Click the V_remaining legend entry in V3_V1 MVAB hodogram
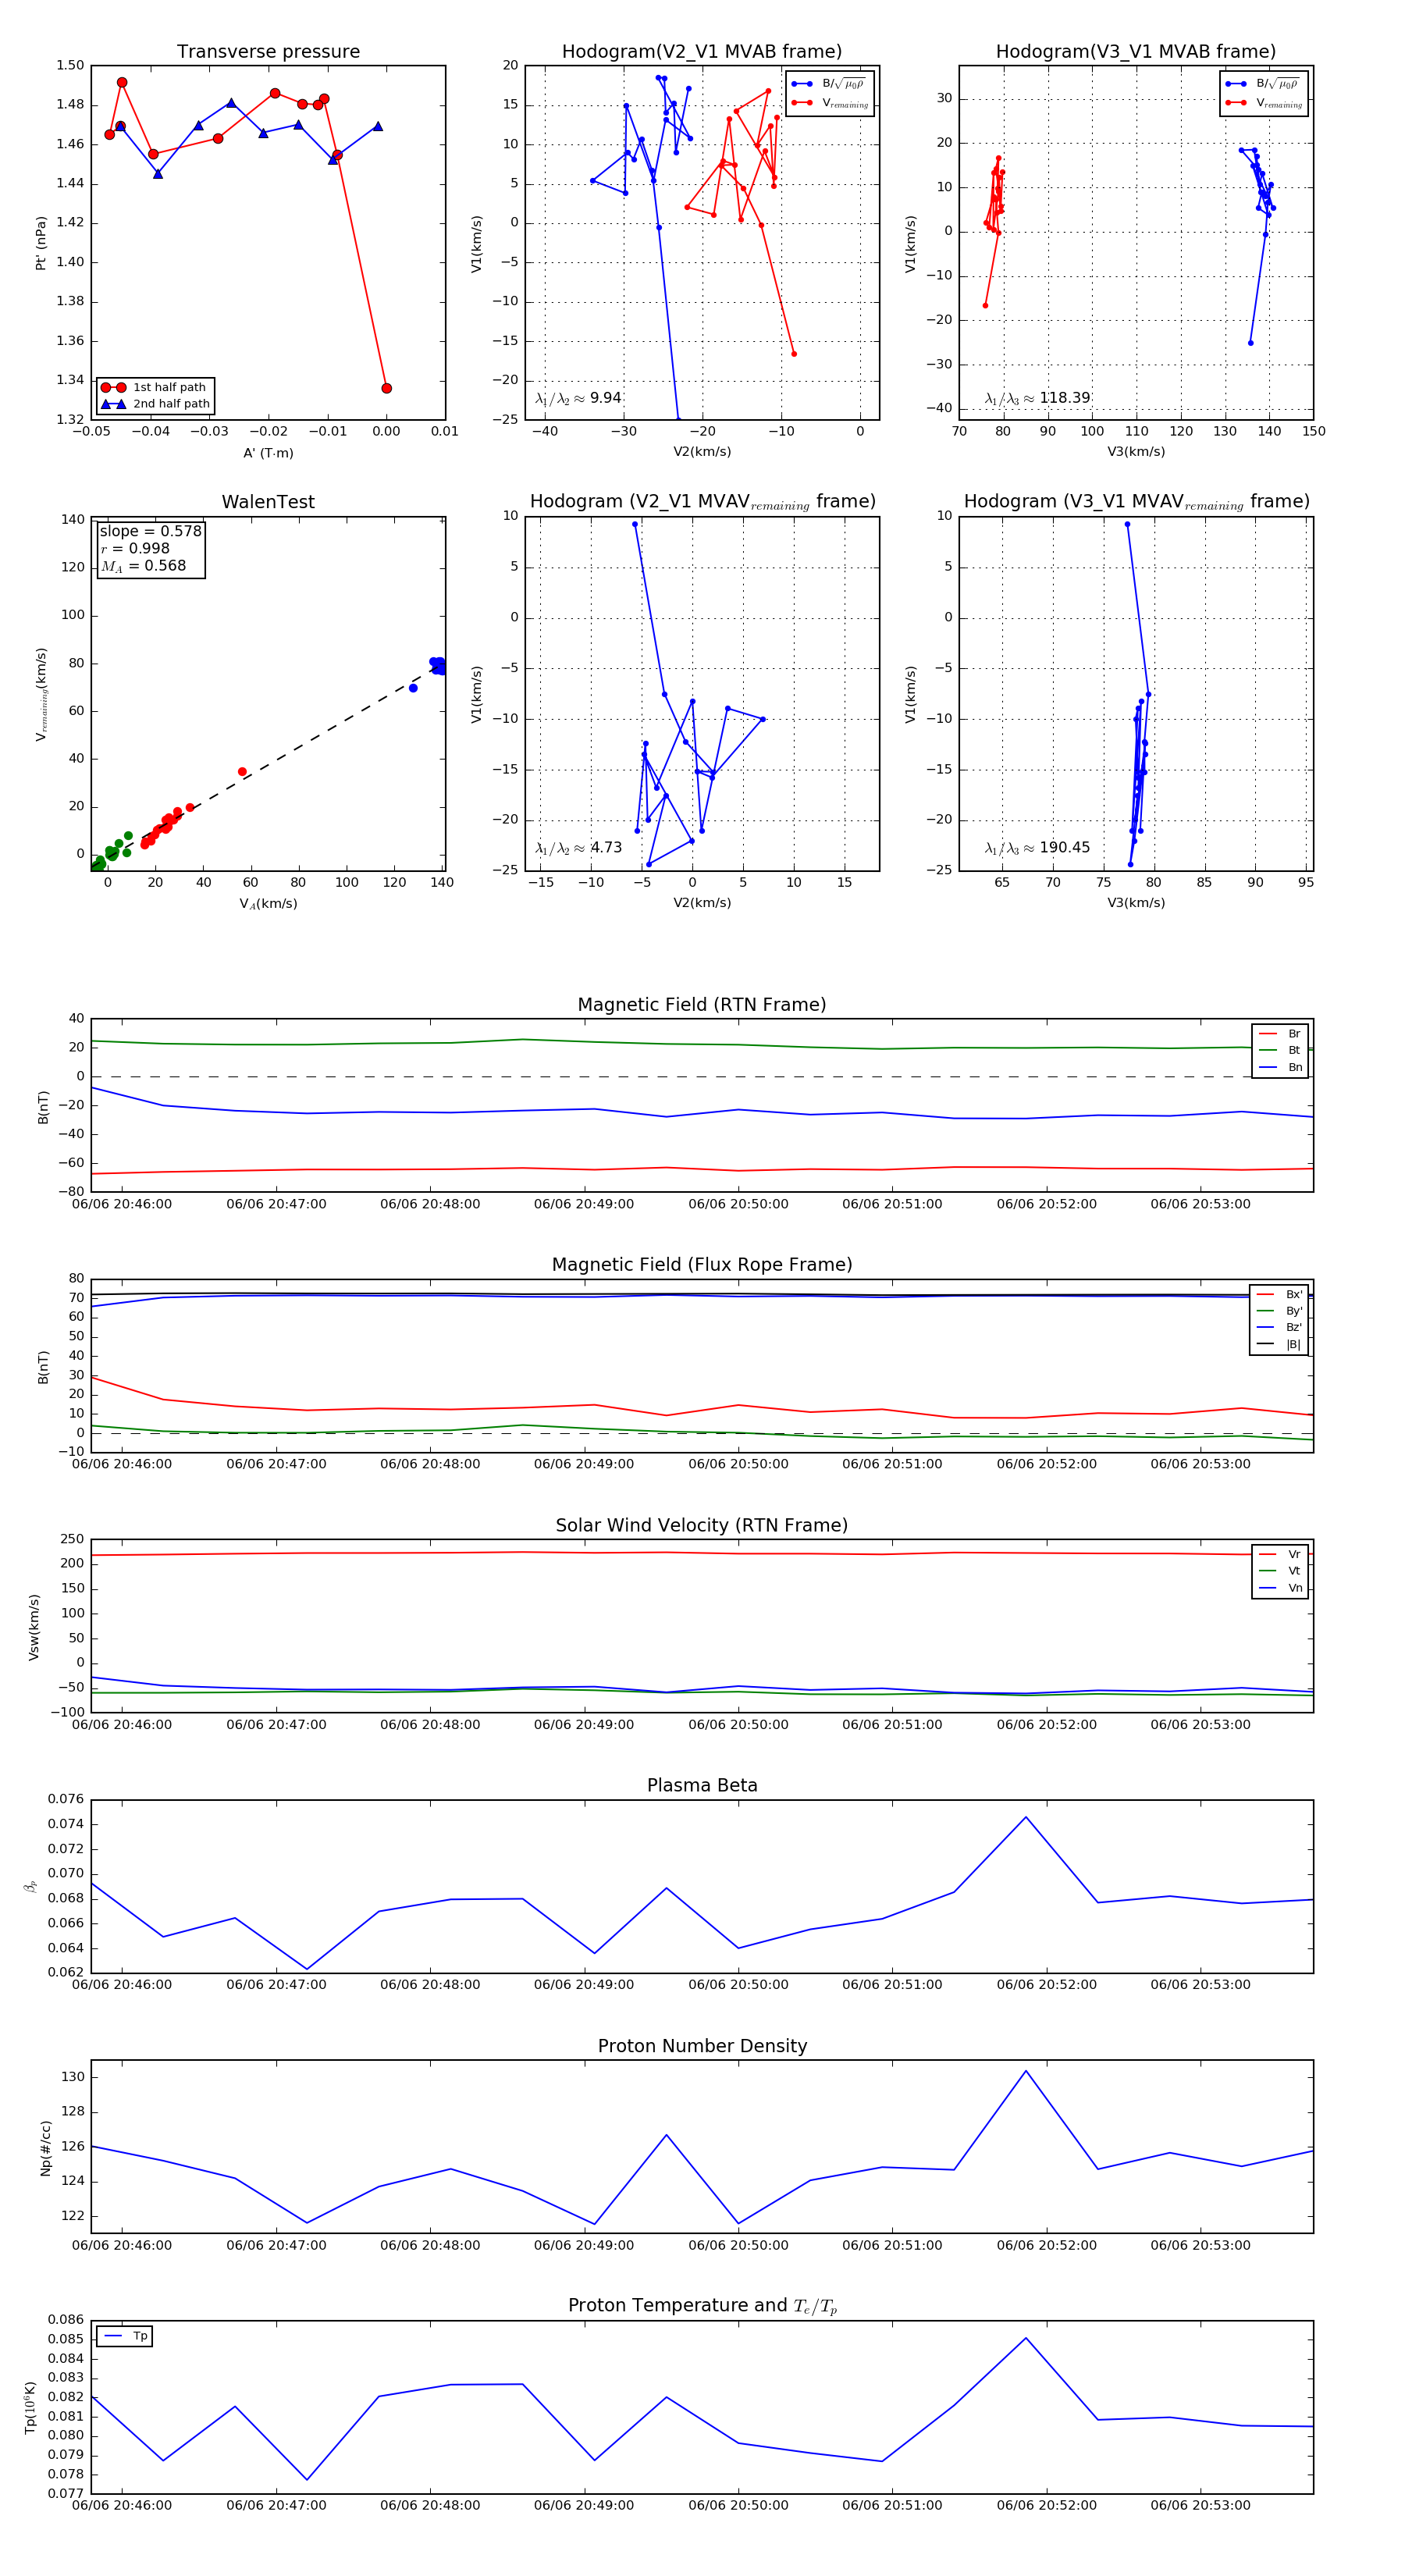This screenshot has width=1405, height=2576. pyautogui.click(x=1264, y=103)
